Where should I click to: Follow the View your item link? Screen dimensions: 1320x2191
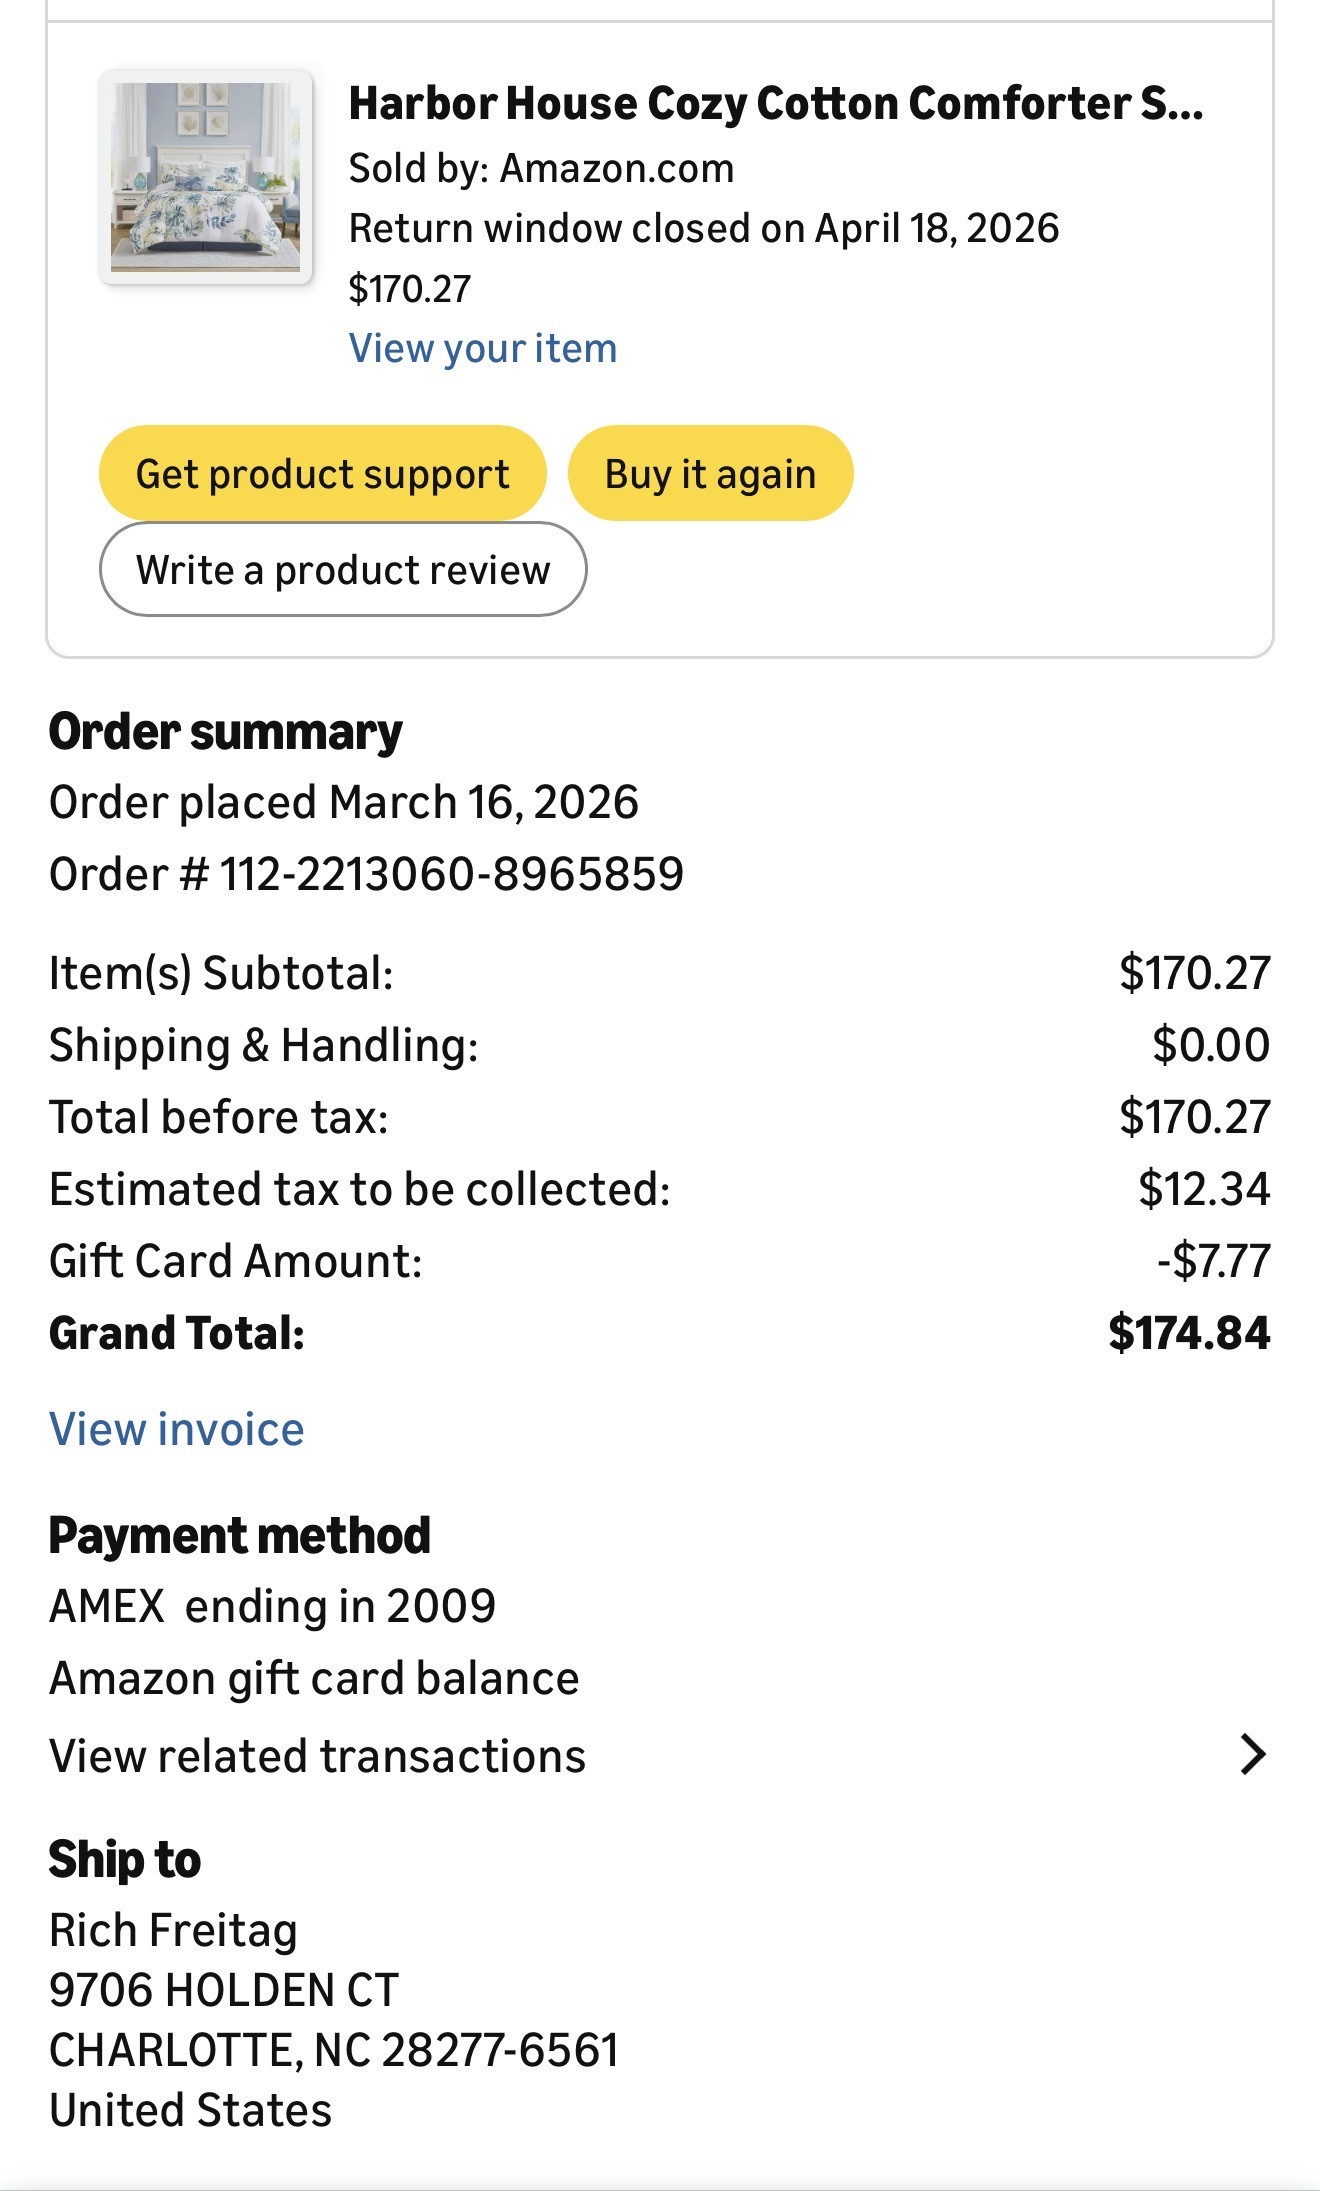click(x=483, y=349)
